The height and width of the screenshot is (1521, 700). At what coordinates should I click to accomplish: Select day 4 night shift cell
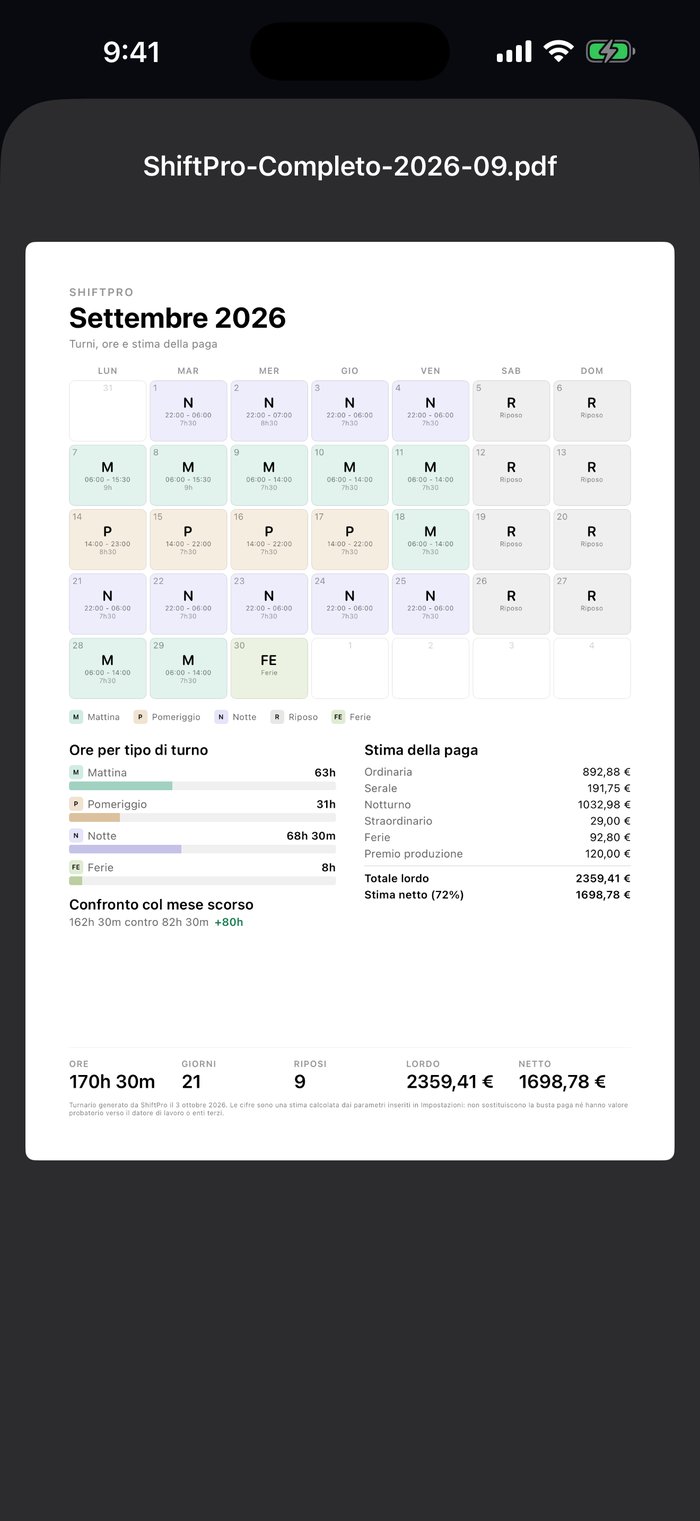[x=430, y=410]
